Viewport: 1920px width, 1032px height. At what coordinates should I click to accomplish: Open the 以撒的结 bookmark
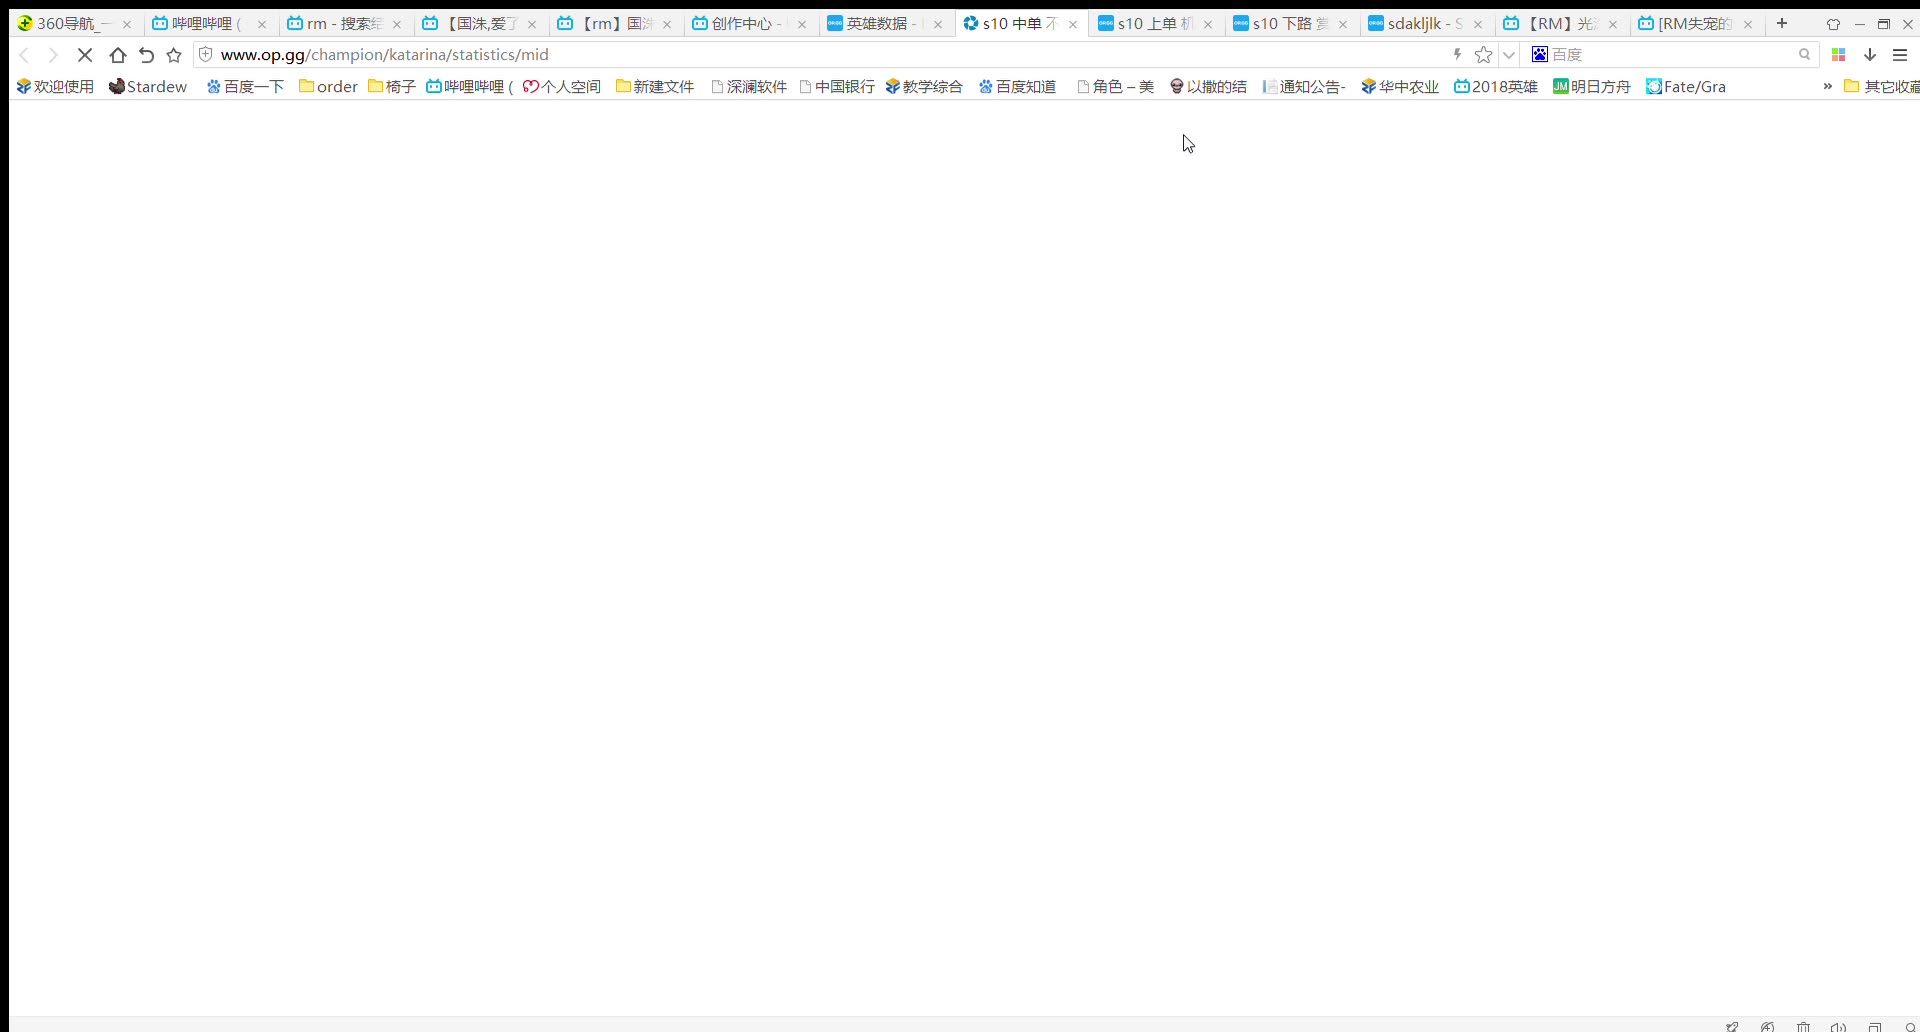pos(1208,87)
